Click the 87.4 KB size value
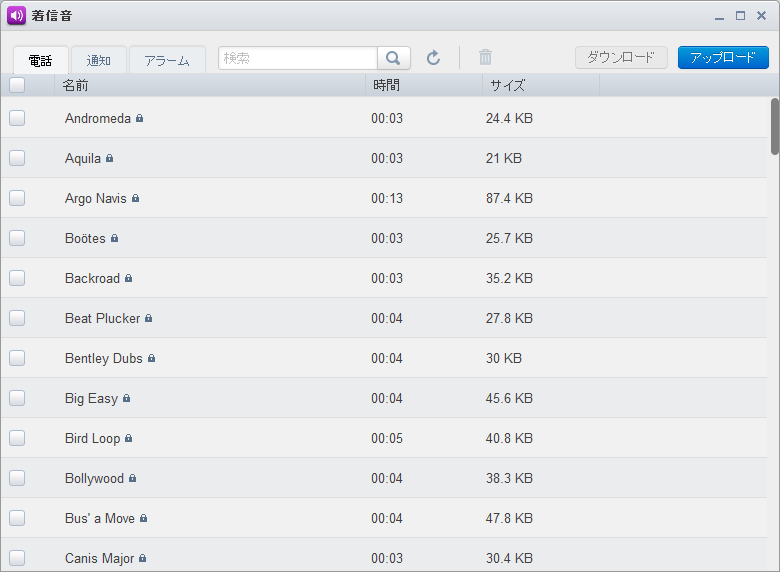This screenshot has width=780, height=572. click(x=509, y=198)
